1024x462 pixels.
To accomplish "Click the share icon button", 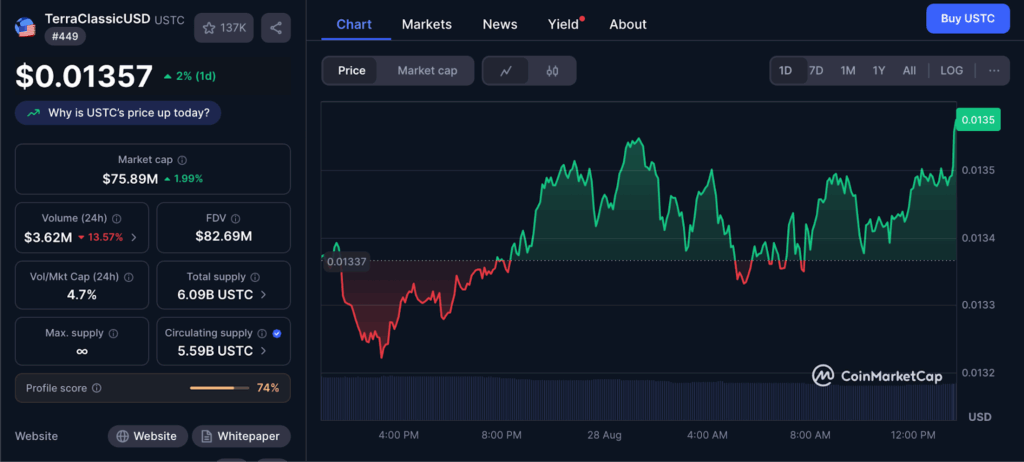I will pos(276,28).
